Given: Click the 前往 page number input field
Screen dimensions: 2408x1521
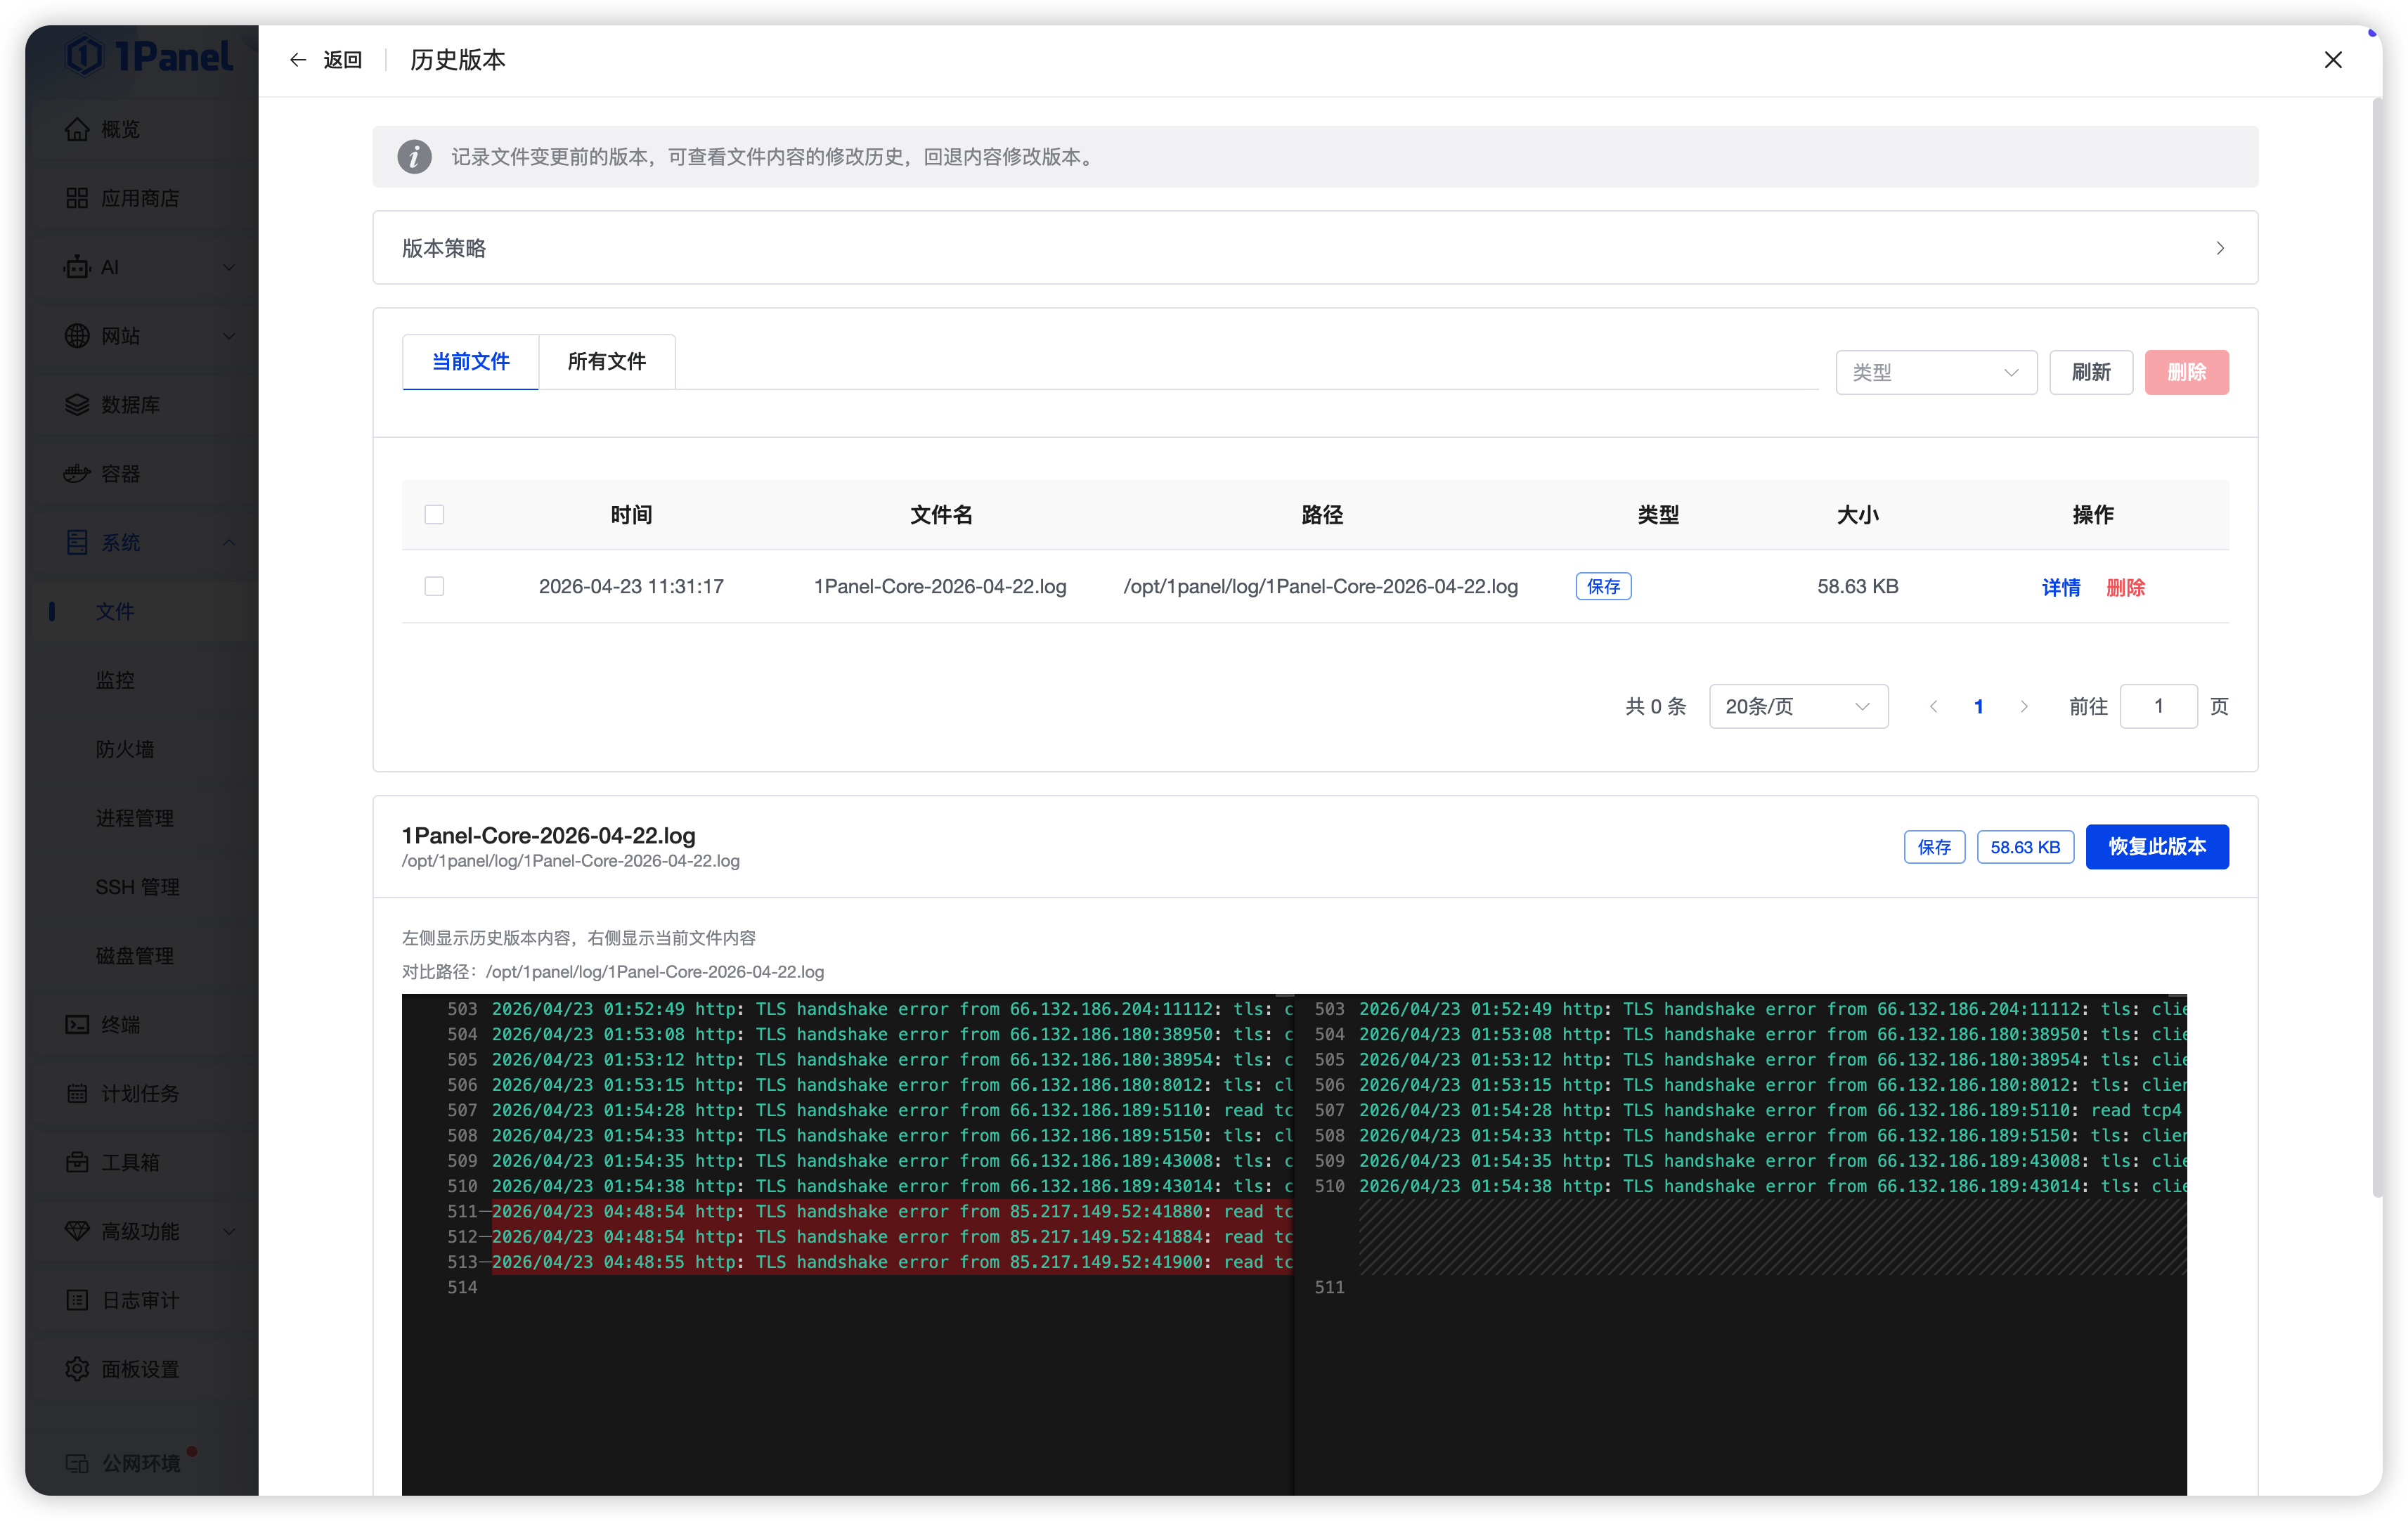Looking at the screenshot, I should coord(2157,707).
